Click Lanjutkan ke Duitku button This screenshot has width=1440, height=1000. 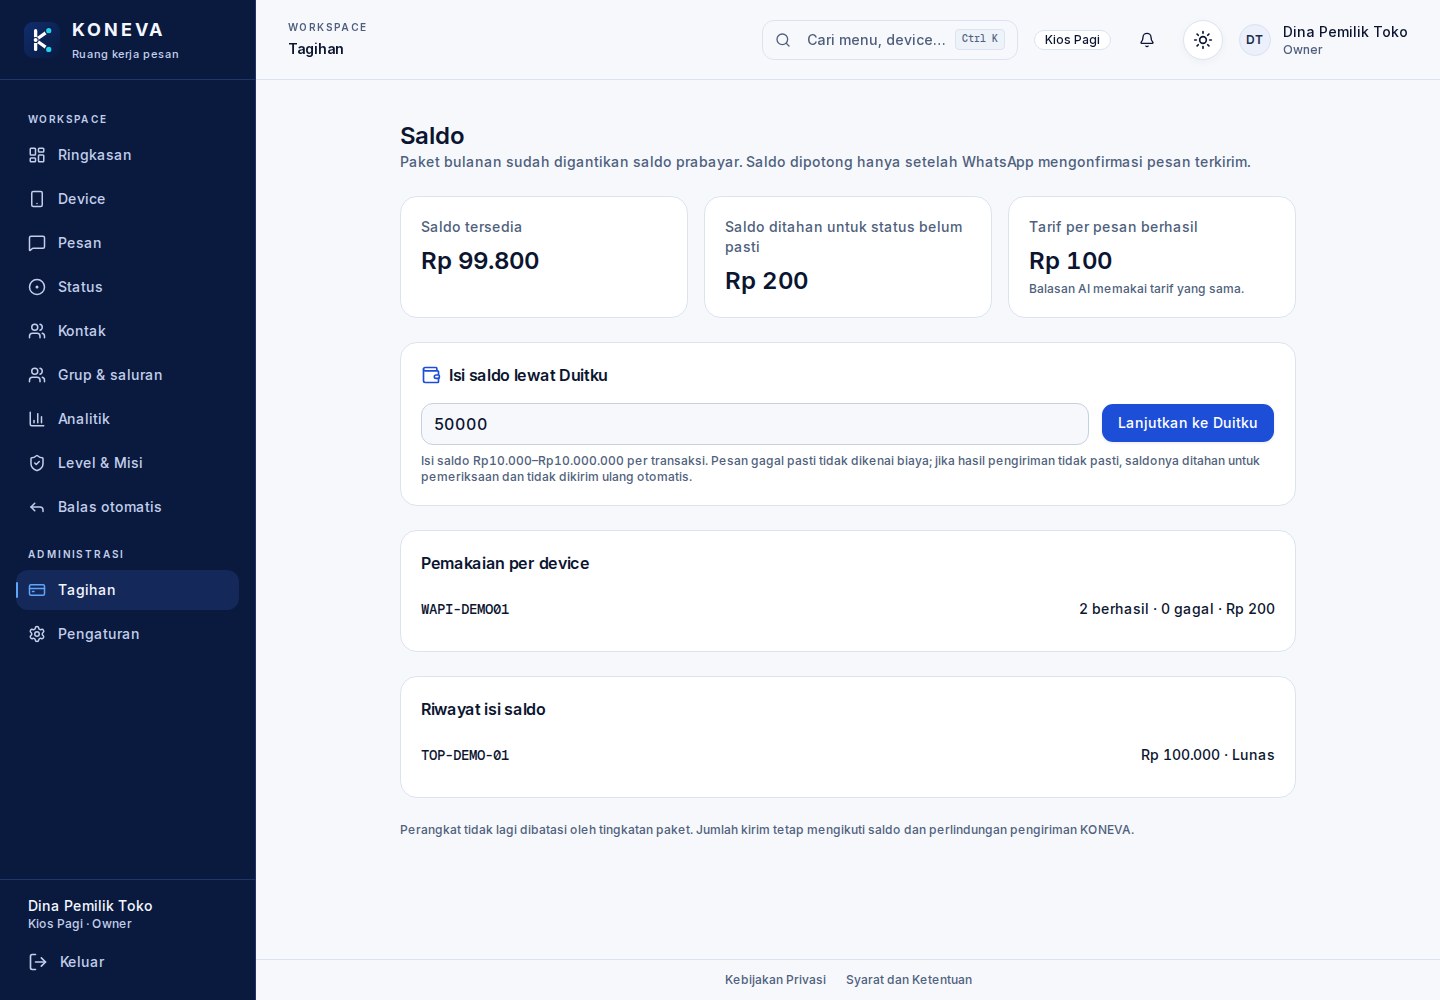click(1188, 423)
